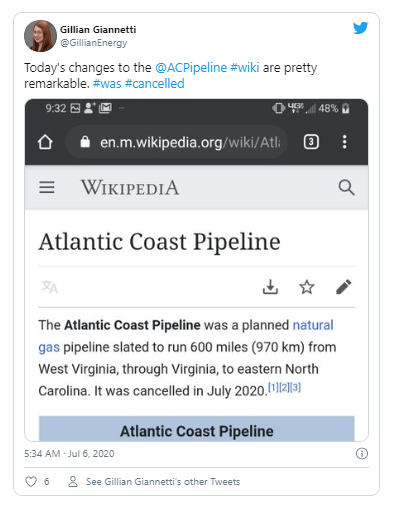Tap the Wikipedia search magnifier icon
The height and width of the screenshot is (508, 401).
[346, 187]
